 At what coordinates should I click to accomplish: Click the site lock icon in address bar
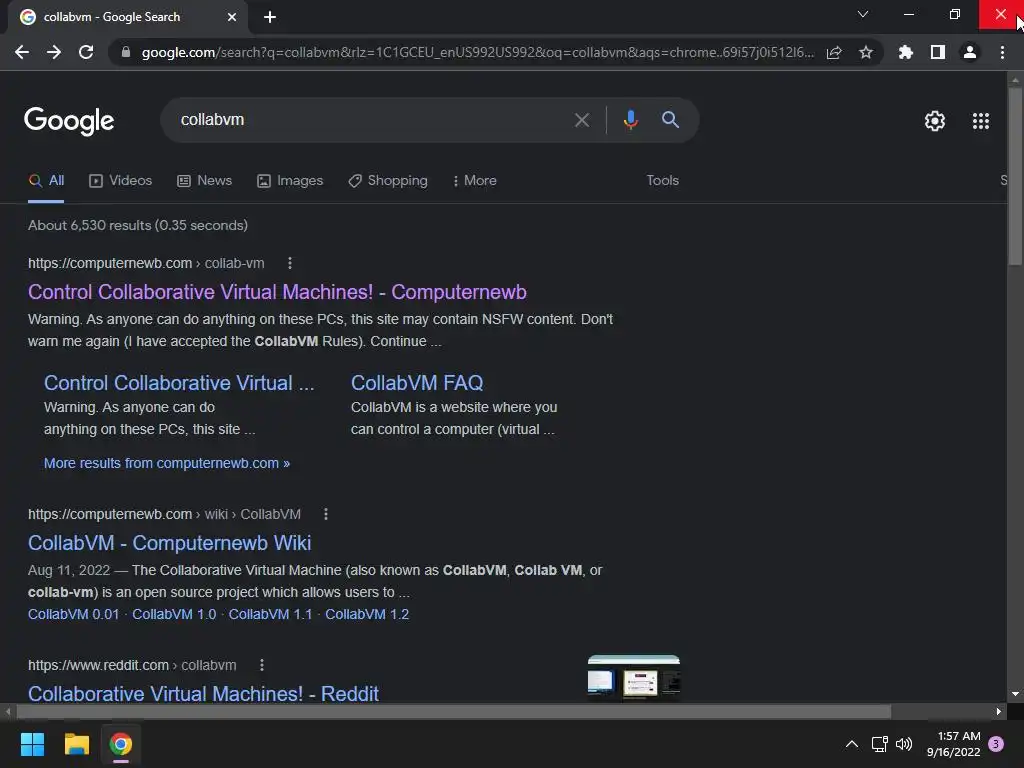[x=125, y=52]
